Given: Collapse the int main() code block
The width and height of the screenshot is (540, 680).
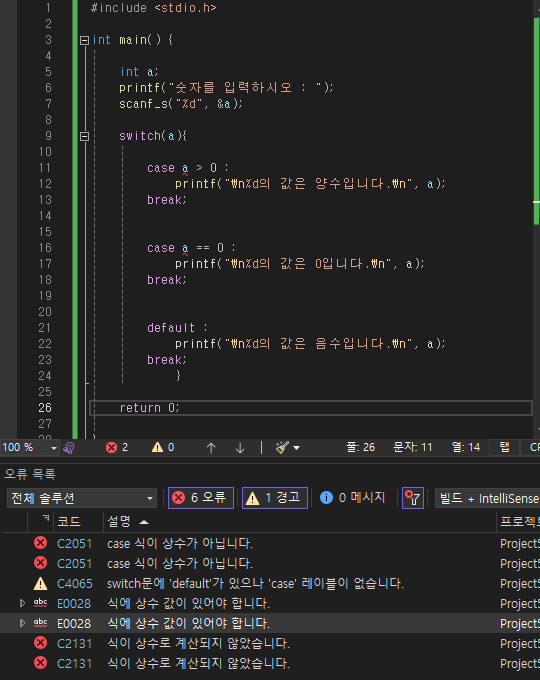Looking at the screenshot, I should point(85,40).
